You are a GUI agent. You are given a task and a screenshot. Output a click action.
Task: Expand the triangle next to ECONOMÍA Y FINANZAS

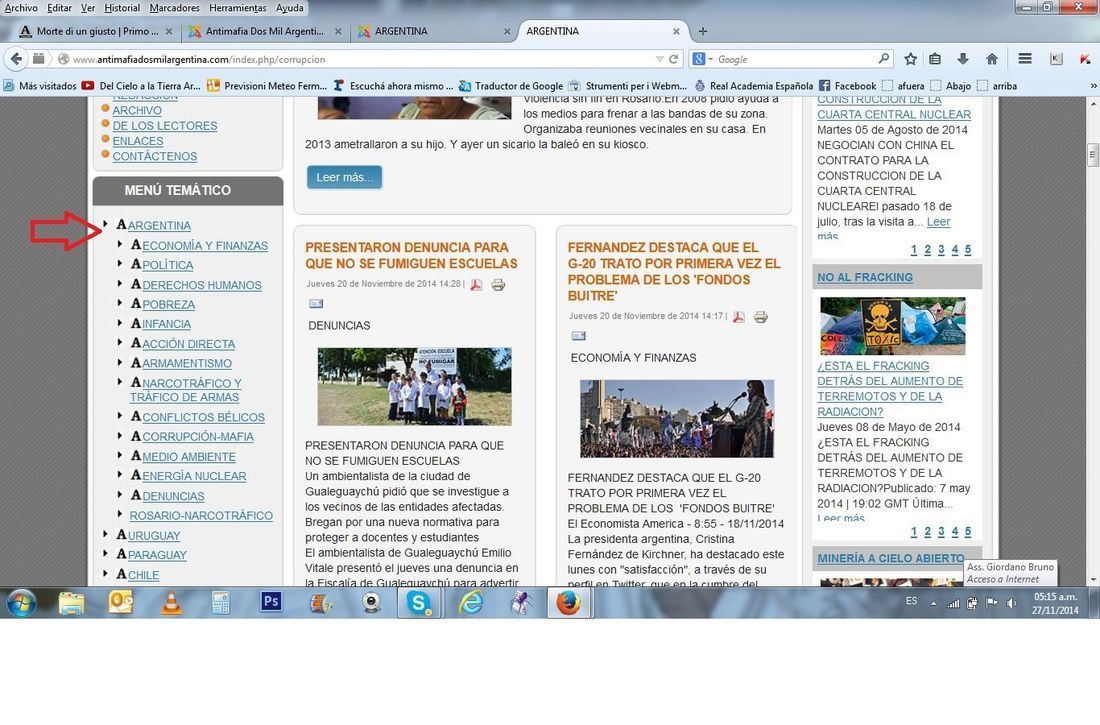coord(119,244)
